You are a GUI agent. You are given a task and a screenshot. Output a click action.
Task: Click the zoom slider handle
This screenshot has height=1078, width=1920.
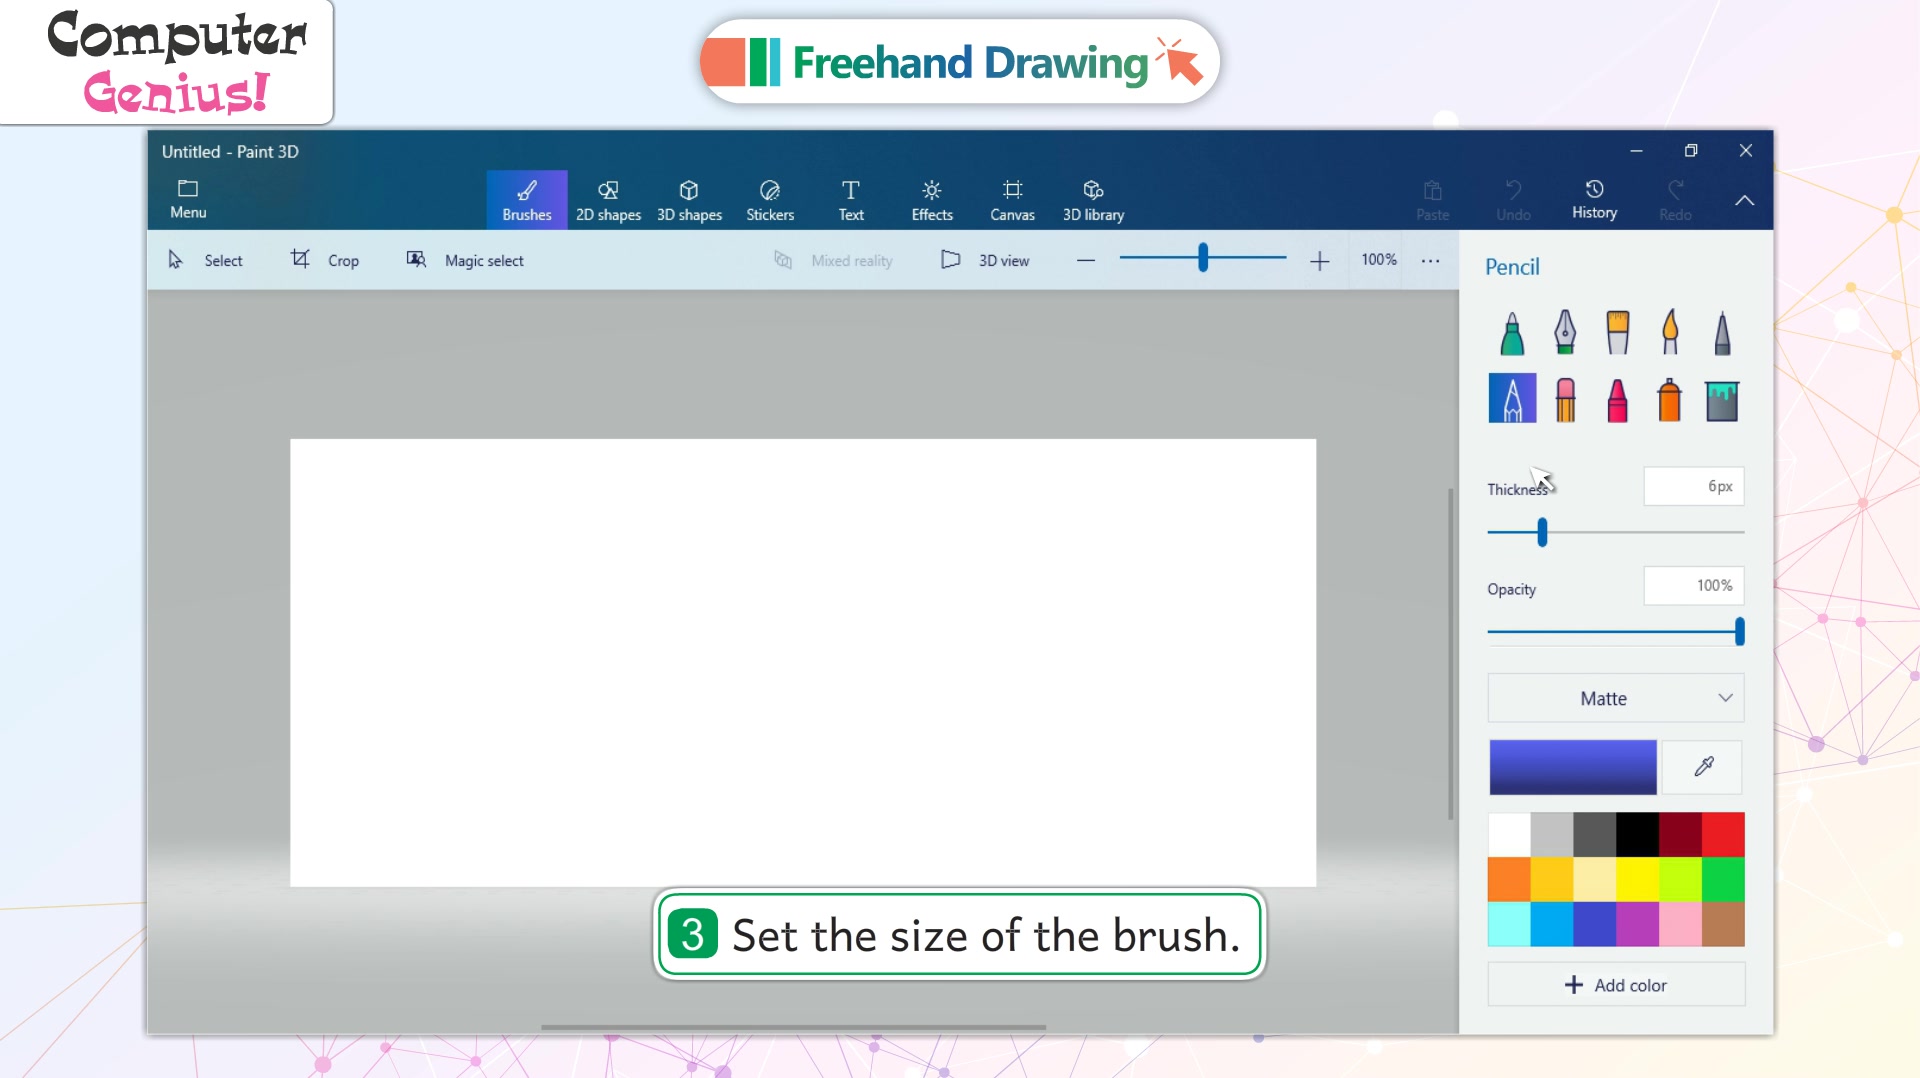(1203, 258)
